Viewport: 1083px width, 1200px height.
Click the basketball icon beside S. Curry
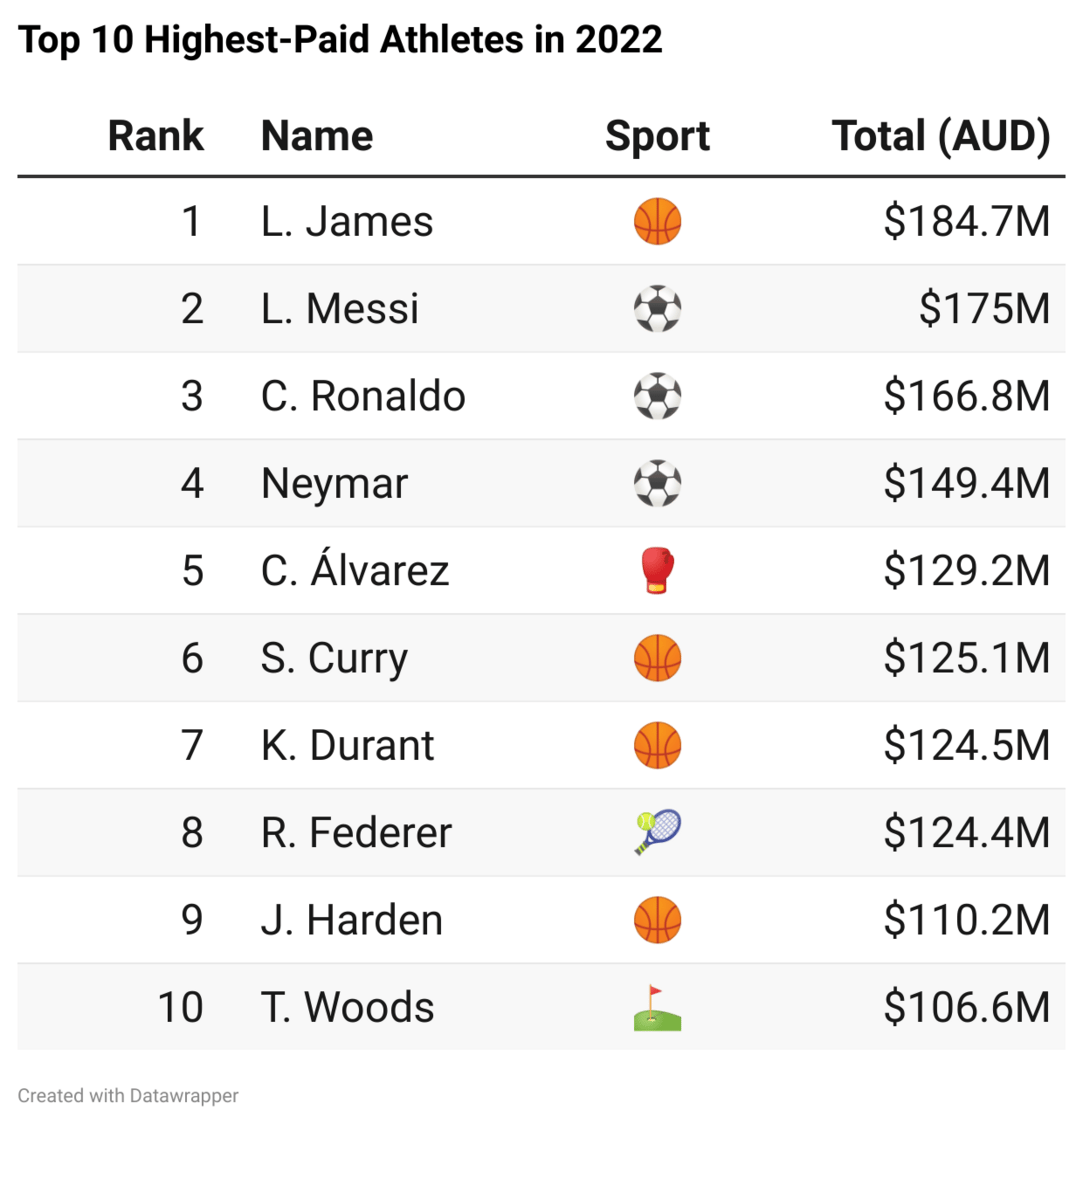[657, 658]
